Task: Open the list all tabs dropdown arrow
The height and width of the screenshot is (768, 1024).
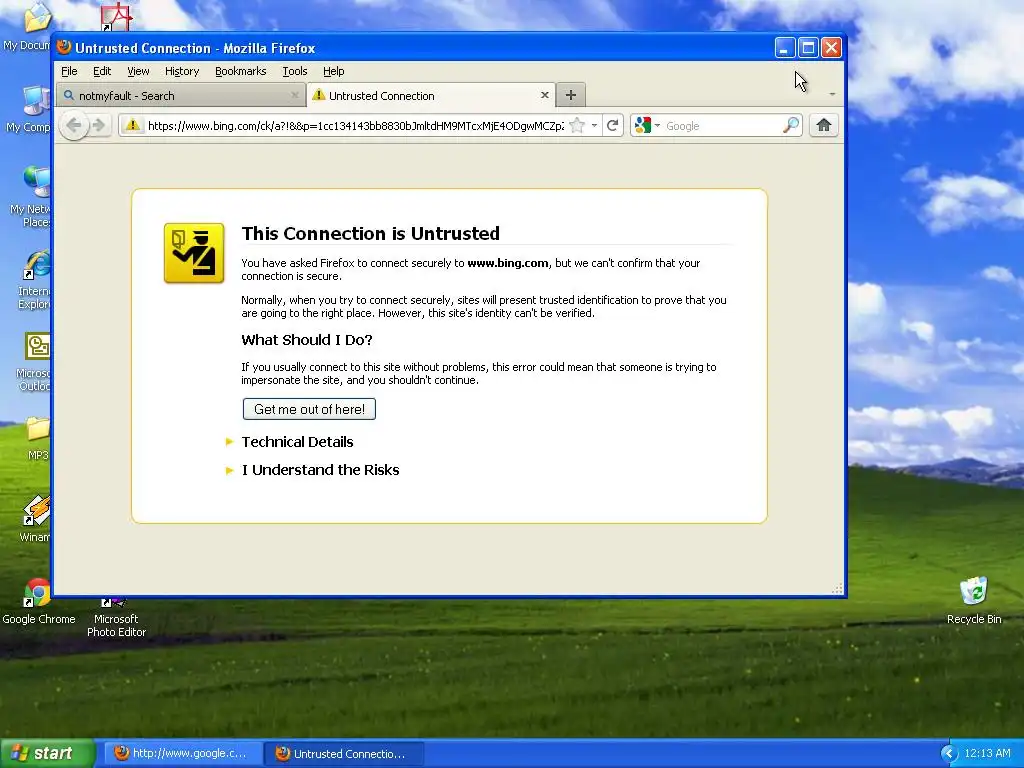Action: coord(832,95)
